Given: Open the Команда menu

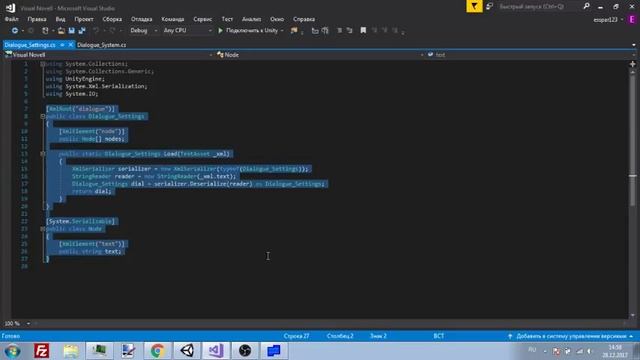Looking at the screenshot, I should point(173,19).
